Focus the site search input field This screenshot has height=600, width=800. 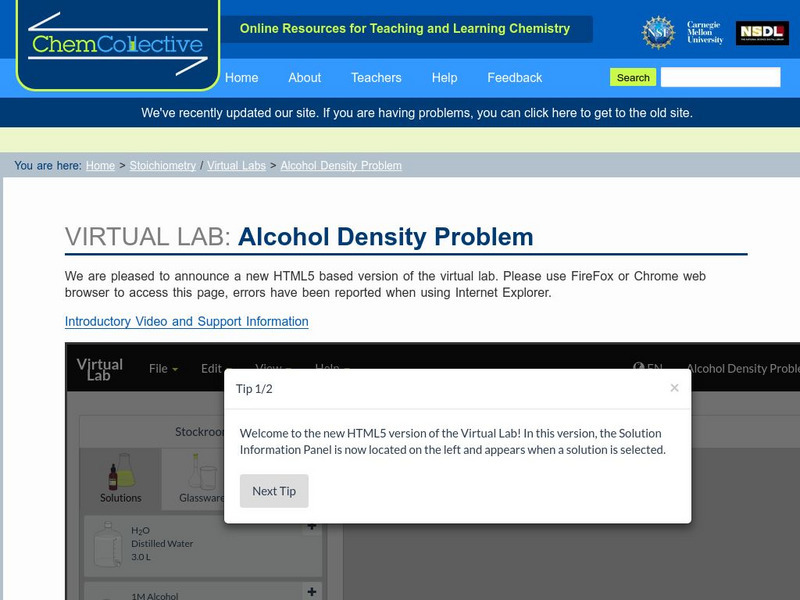click(720, 77)
